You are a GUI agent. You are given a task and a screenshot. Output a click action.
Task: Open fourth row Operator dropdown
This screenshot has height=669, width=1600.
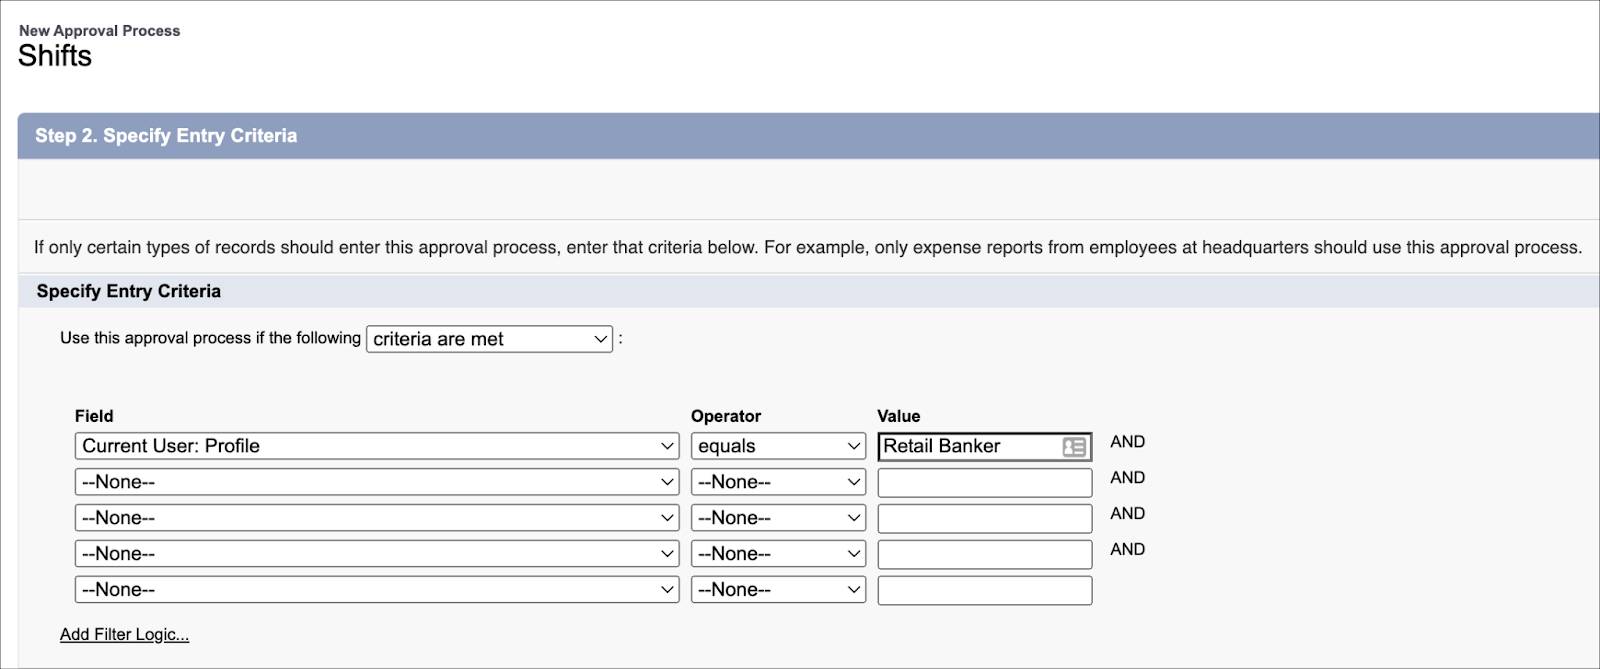778,554
